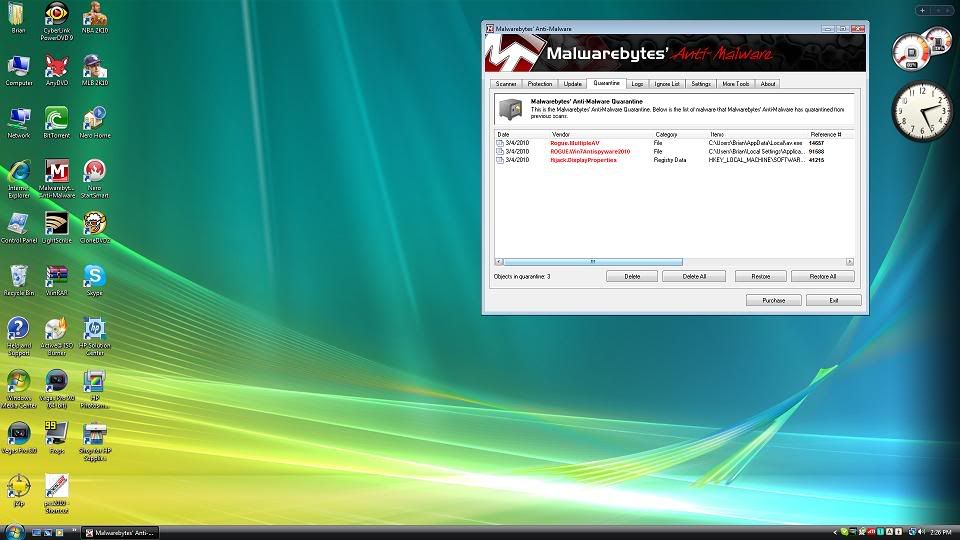This screenshot has width=960, height=540.
Task: Click the sidebar add gadget plus button
Action: point(922,10)
